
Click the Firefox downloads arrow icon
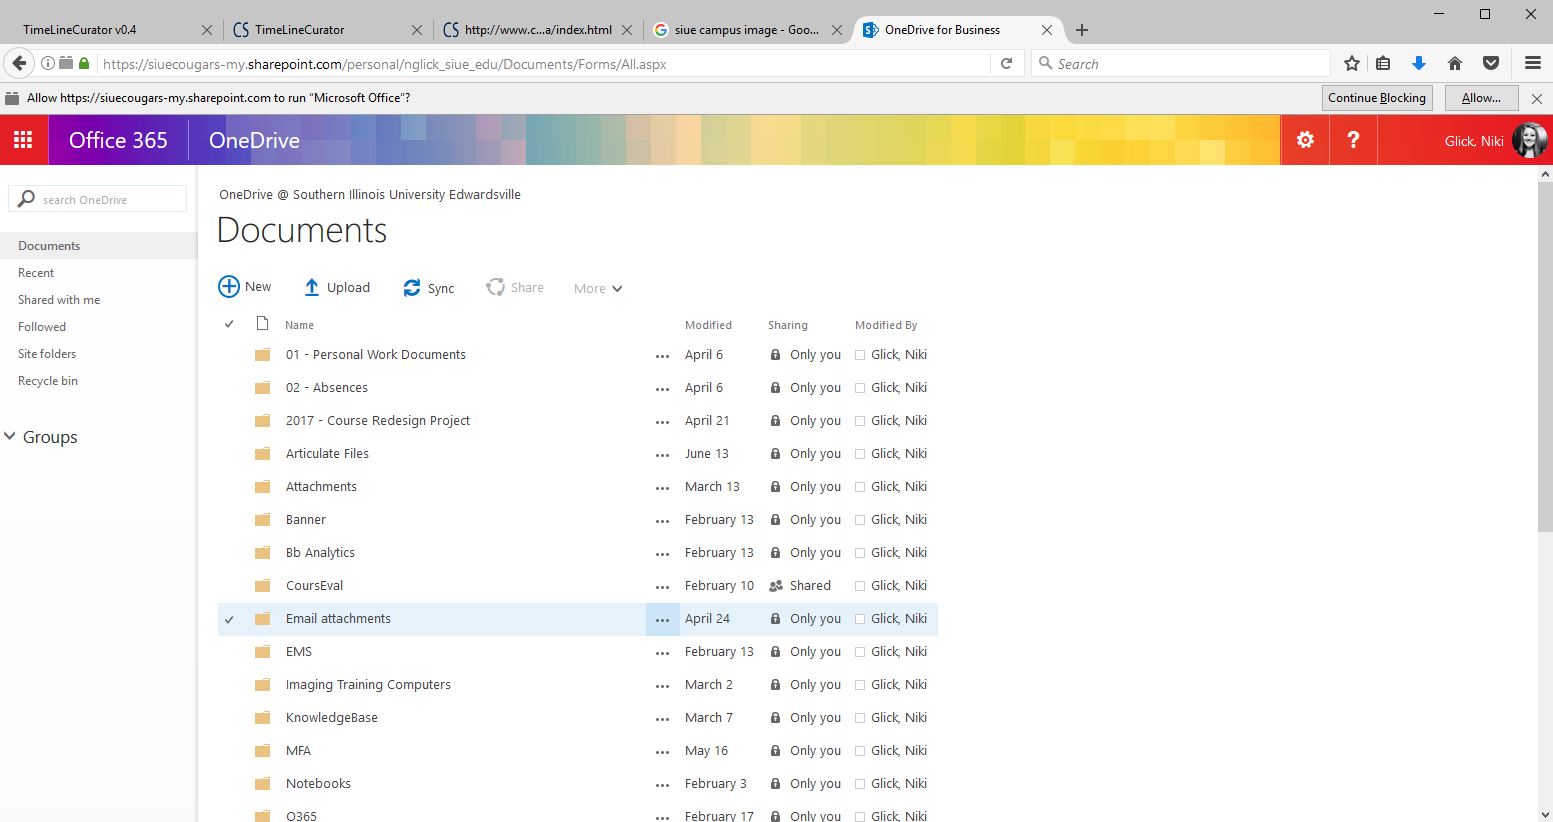(1418, 64)
